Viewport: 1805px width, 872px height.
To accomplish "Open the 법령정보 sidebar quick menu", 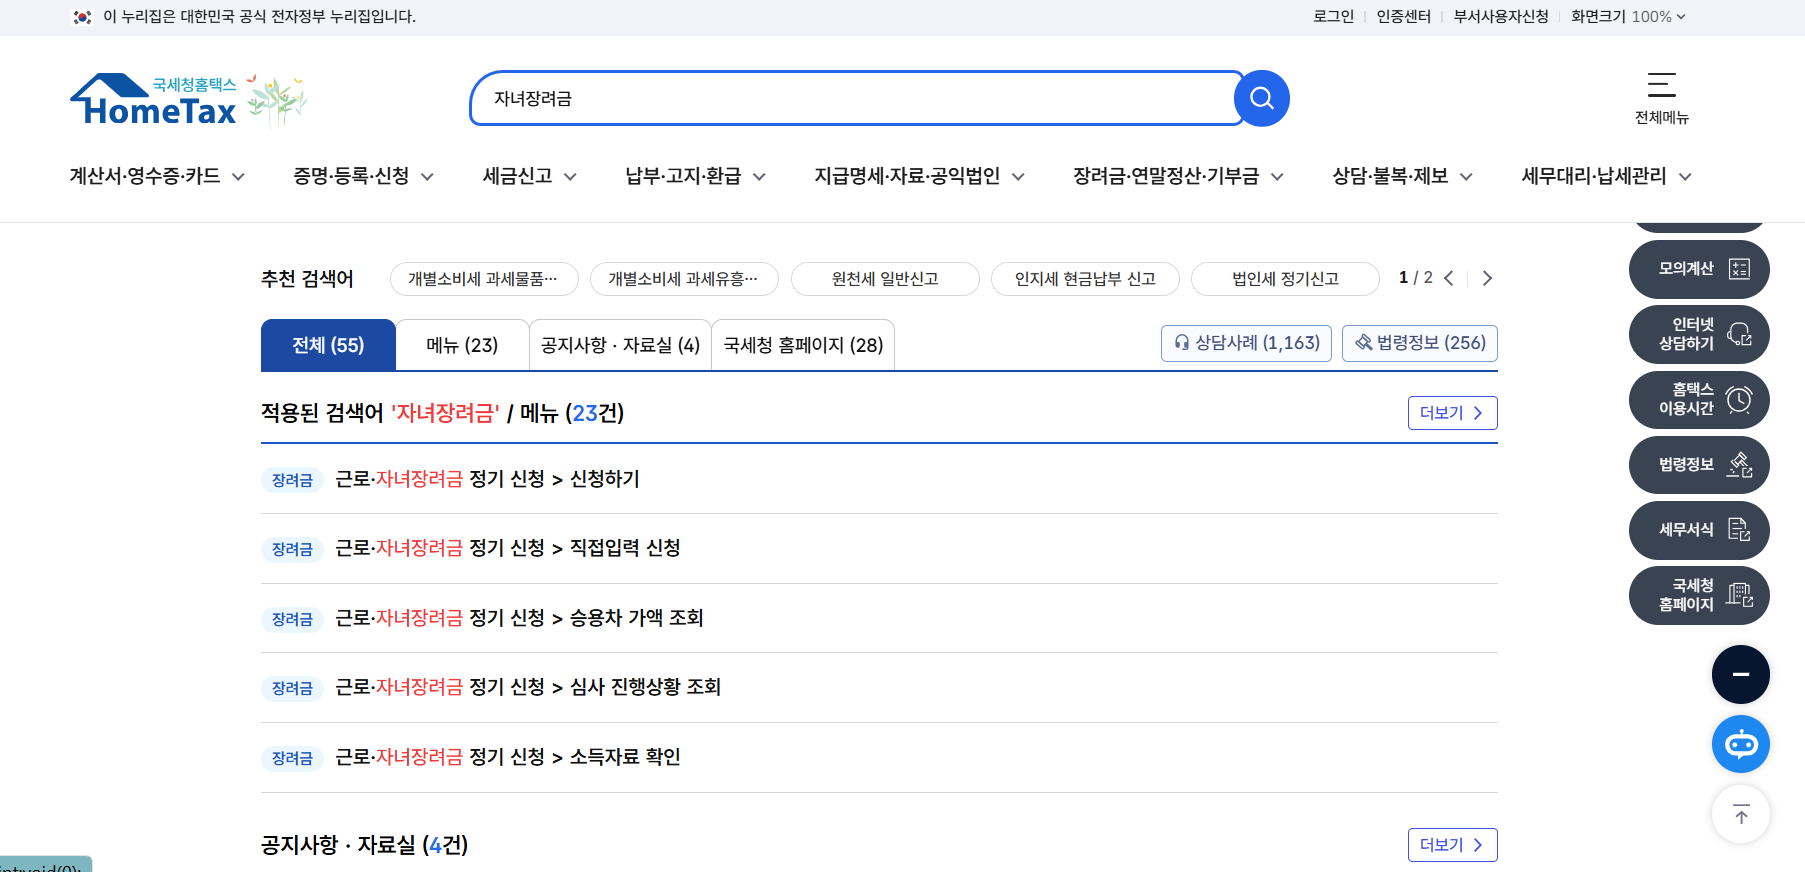I will coord(1699,464).
